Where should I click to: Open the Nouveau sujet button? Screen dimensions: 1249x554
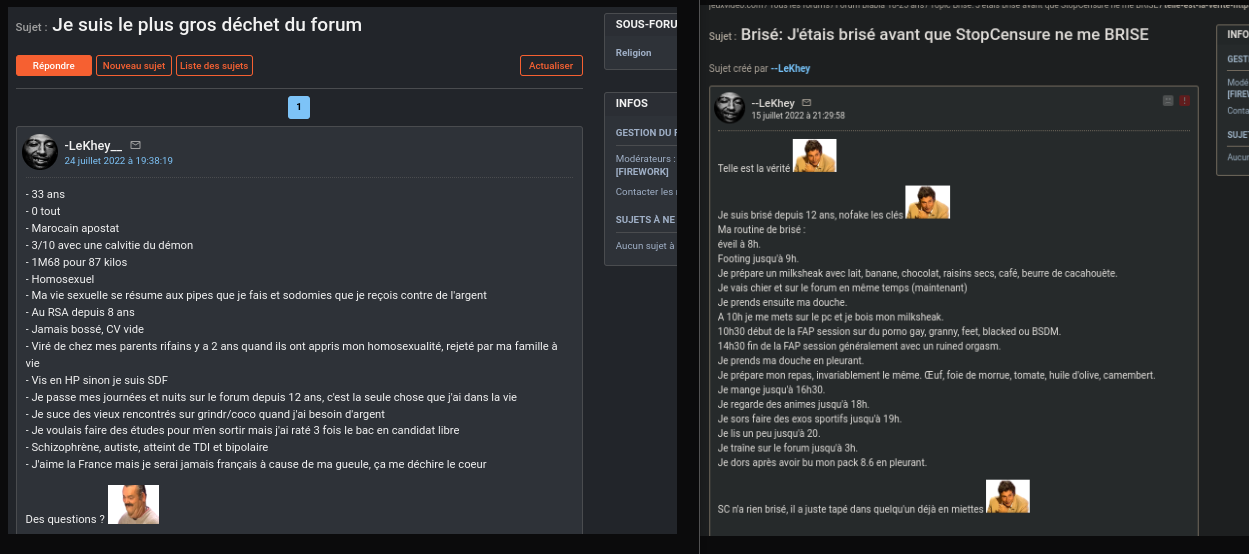click(x=134, y=66)
